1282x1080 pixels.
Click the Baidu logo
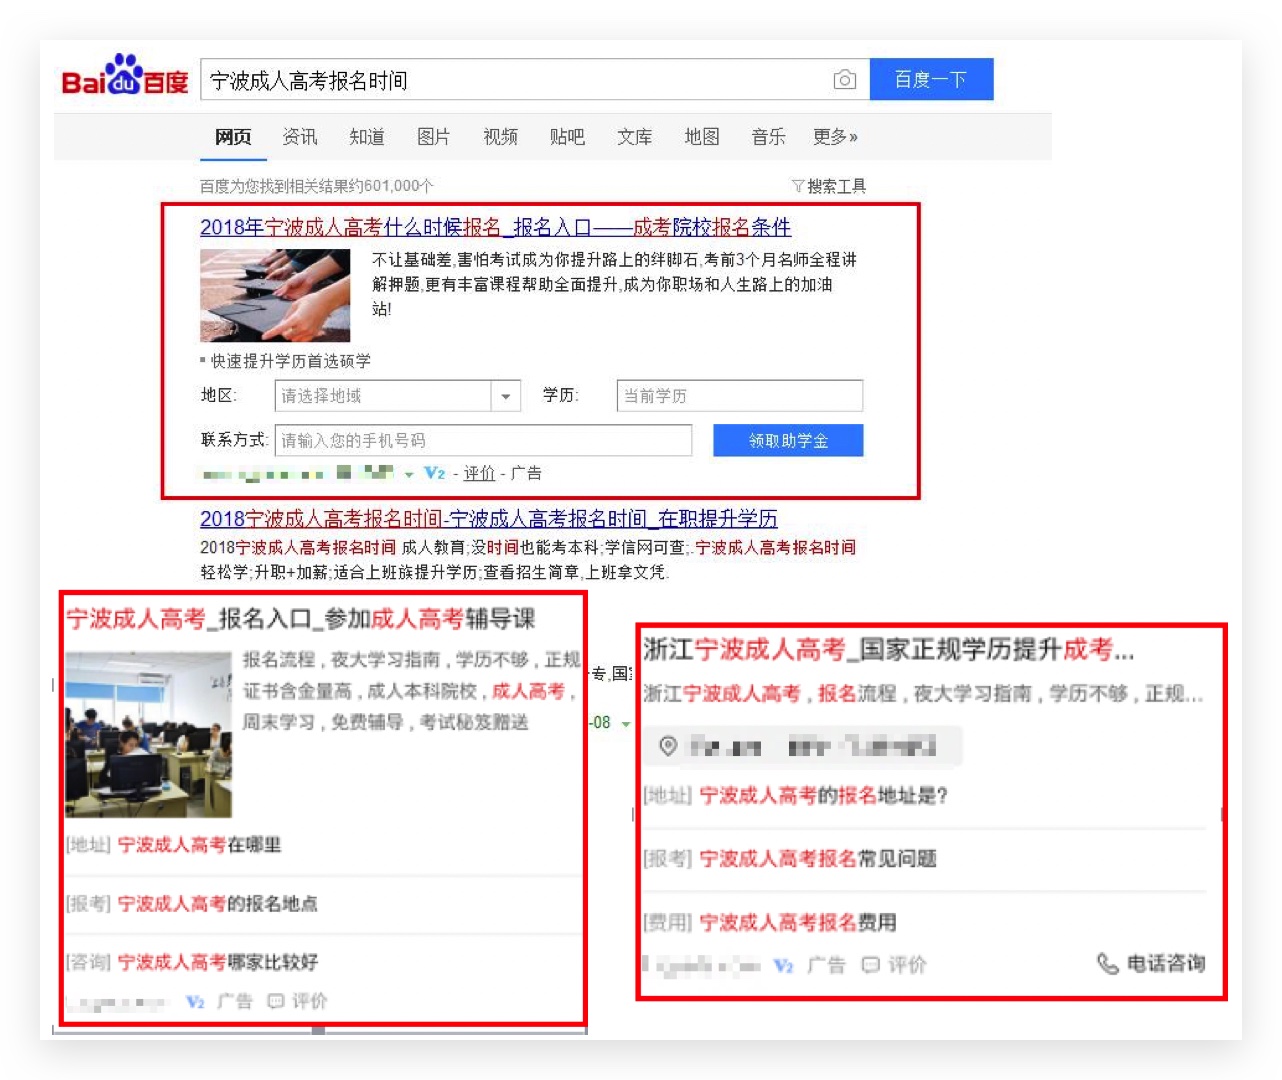(125, 77)
